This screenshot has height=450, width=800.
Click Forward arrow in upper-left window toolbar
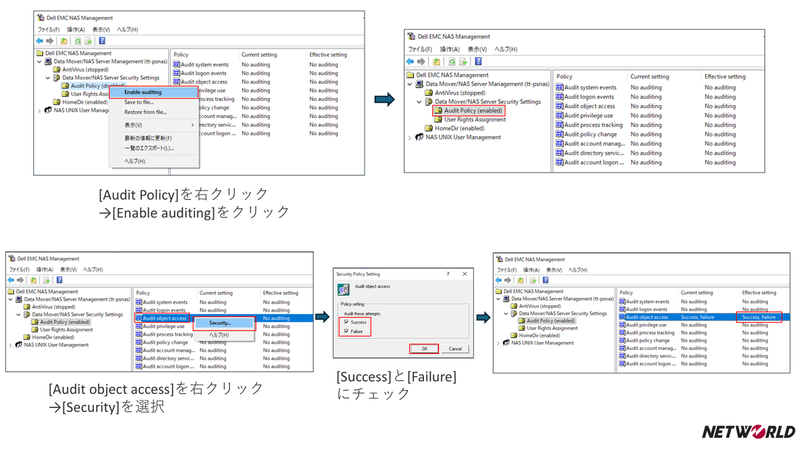[x=49, y=41]
